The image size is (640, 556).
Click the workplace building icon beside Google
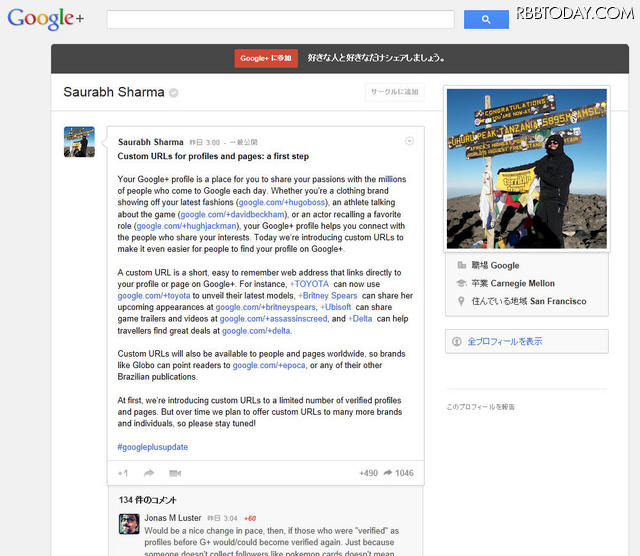click(462, 265)
